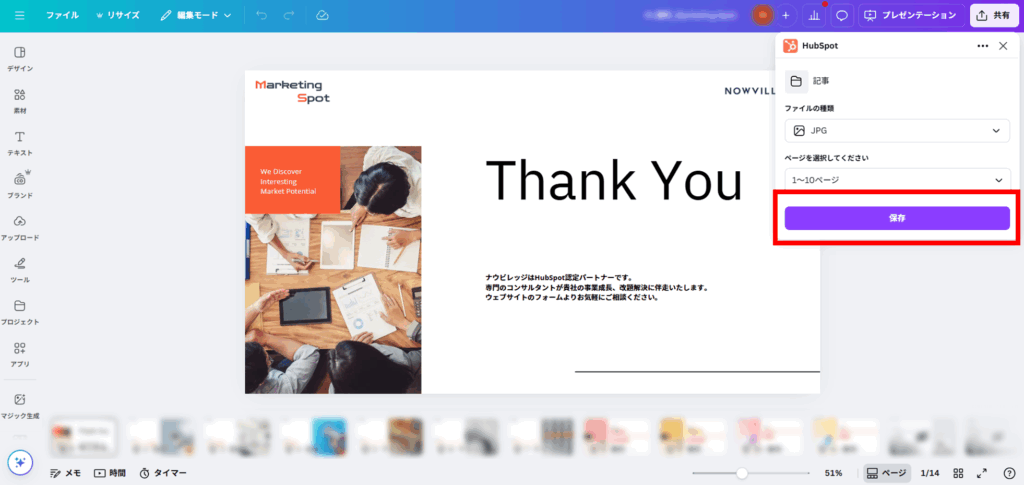Click the 共有 share button

(994, 15)
